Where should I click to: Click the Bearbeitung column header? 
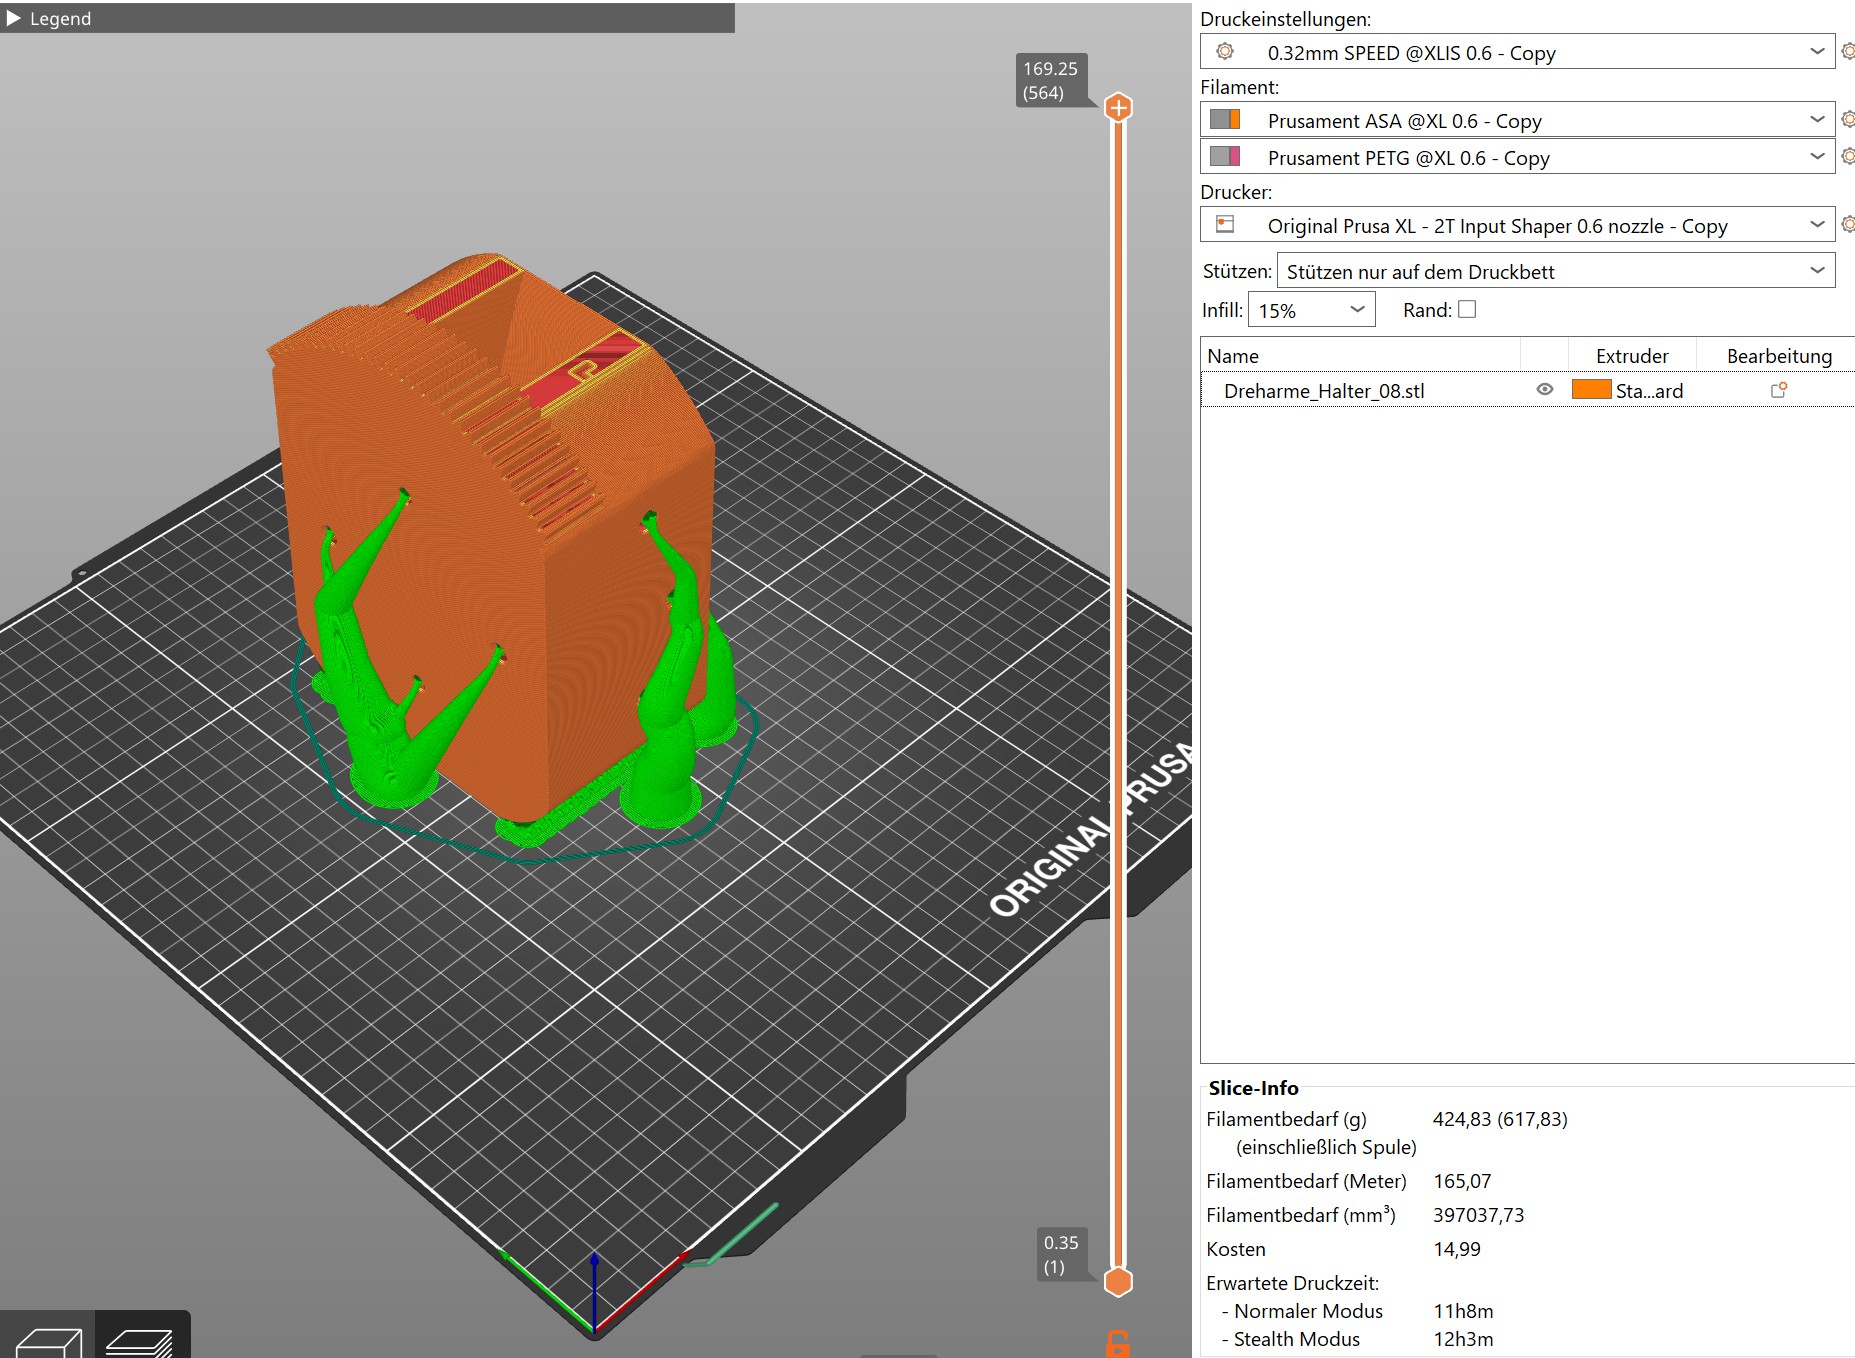pos(1778,356)
